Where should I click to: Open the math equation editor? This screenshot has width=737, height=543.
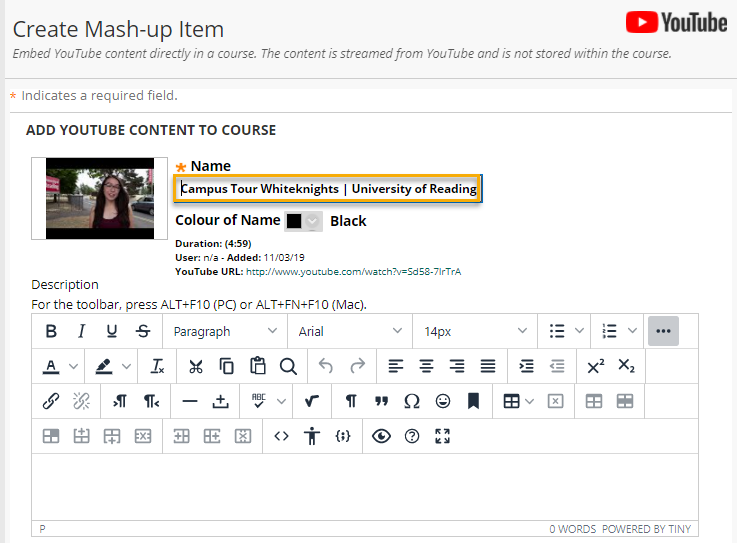click(x=312, y=401)
